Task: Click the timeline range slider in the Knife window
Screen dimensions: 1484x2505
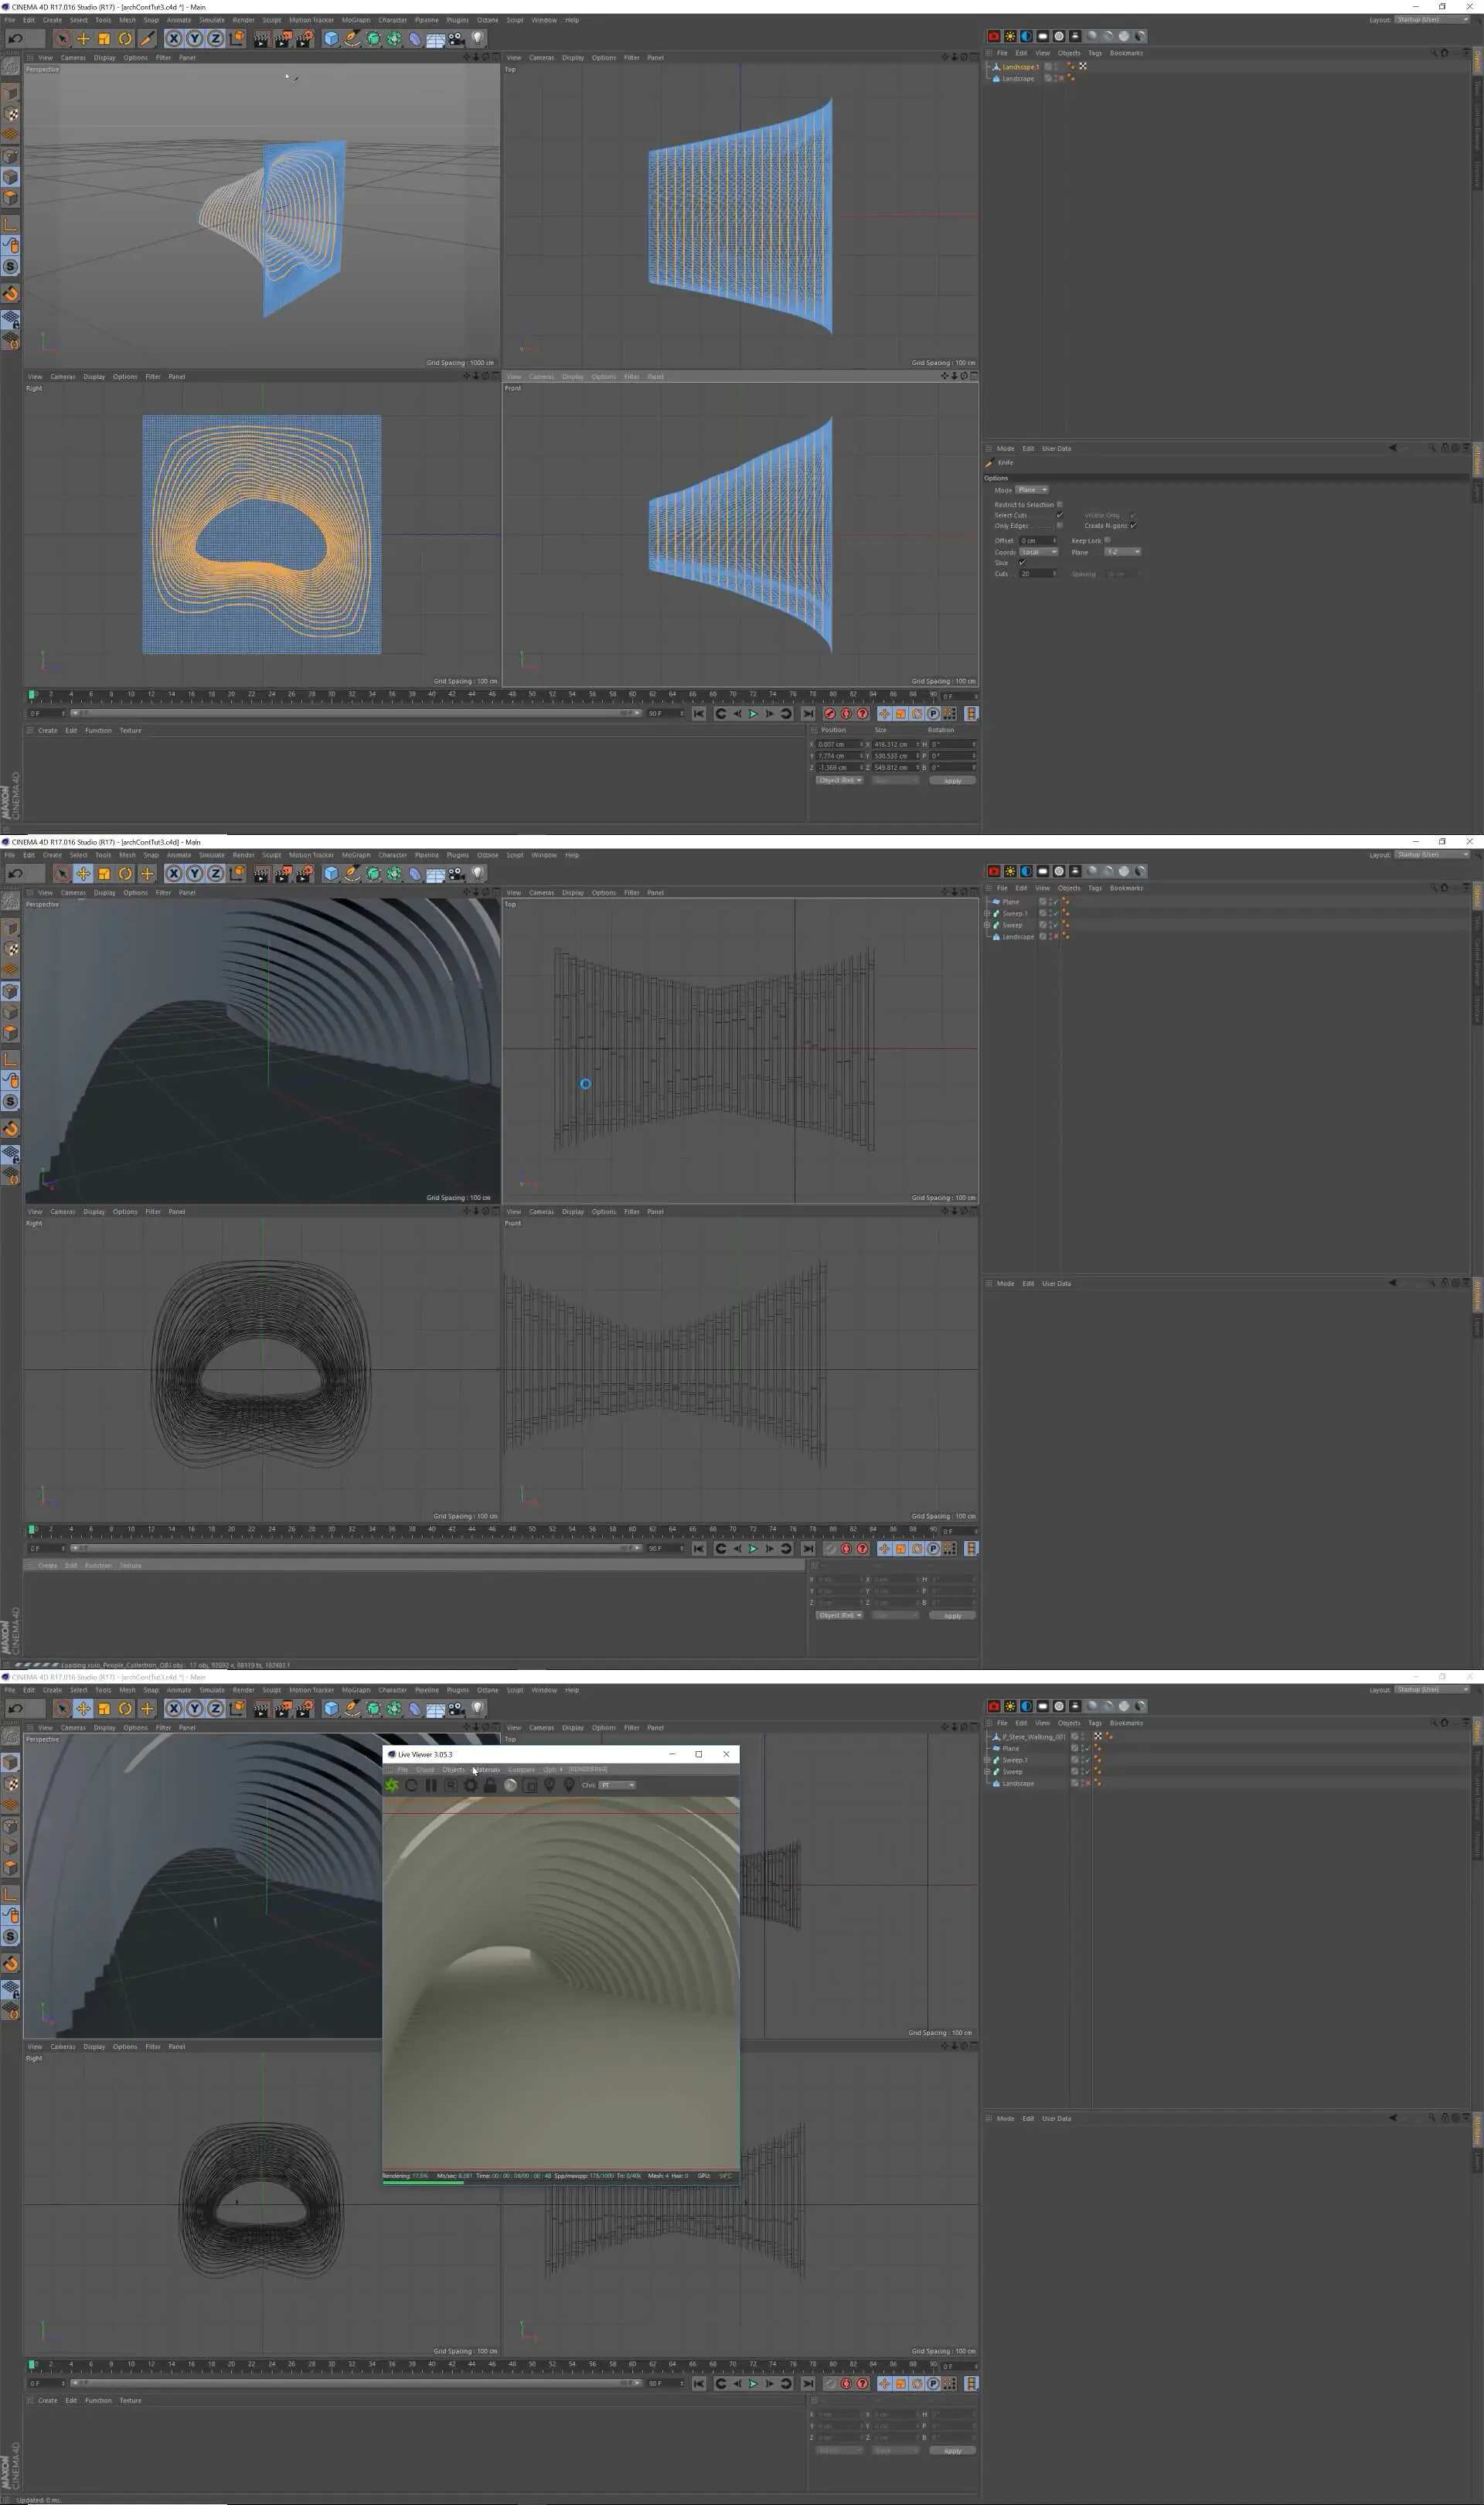Action: (x=358, y=713)
